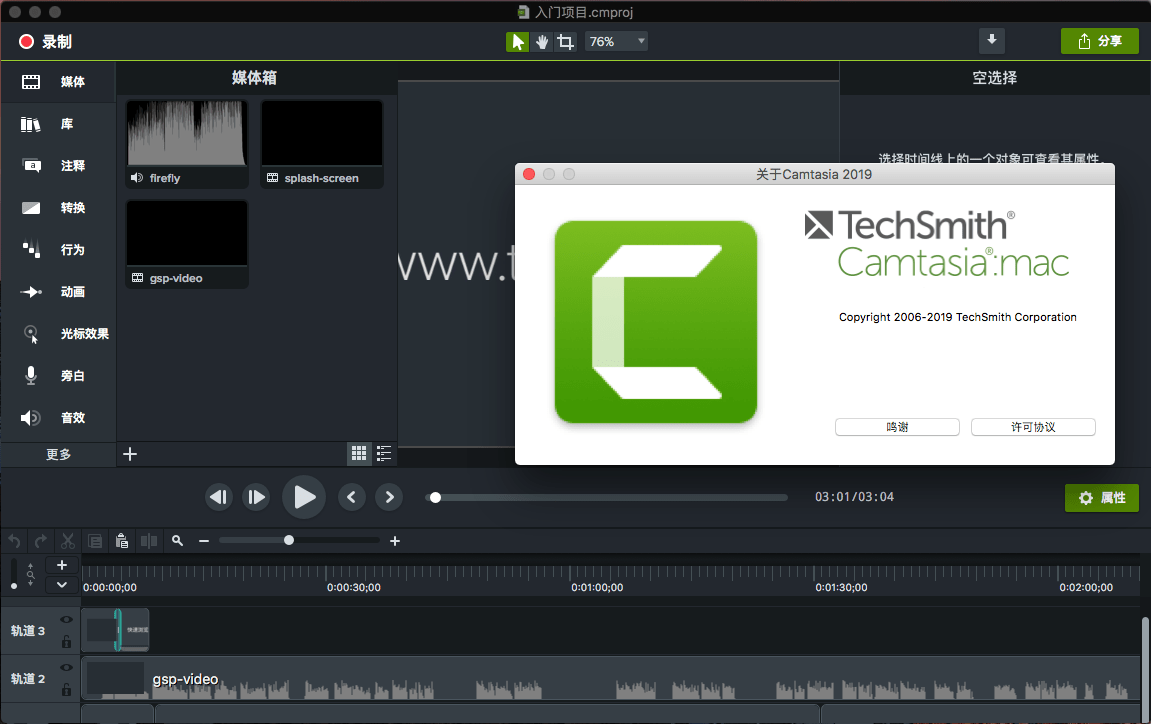1151x724 pixels.
Task: Open the 旁白 voice narration tab
Action: [x=57, y=375]
